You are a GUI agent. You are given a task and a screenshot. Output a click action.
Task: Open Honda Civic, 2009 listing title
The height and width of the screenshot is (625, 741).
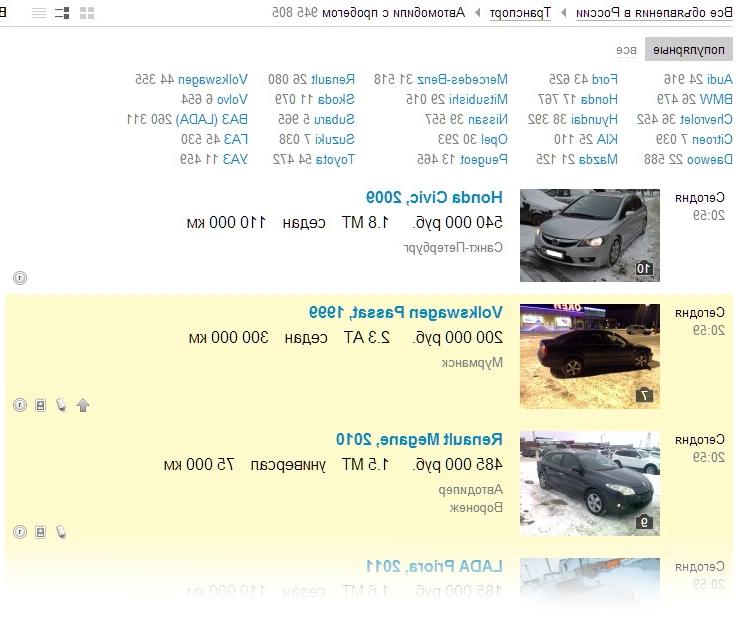(434, 197)
